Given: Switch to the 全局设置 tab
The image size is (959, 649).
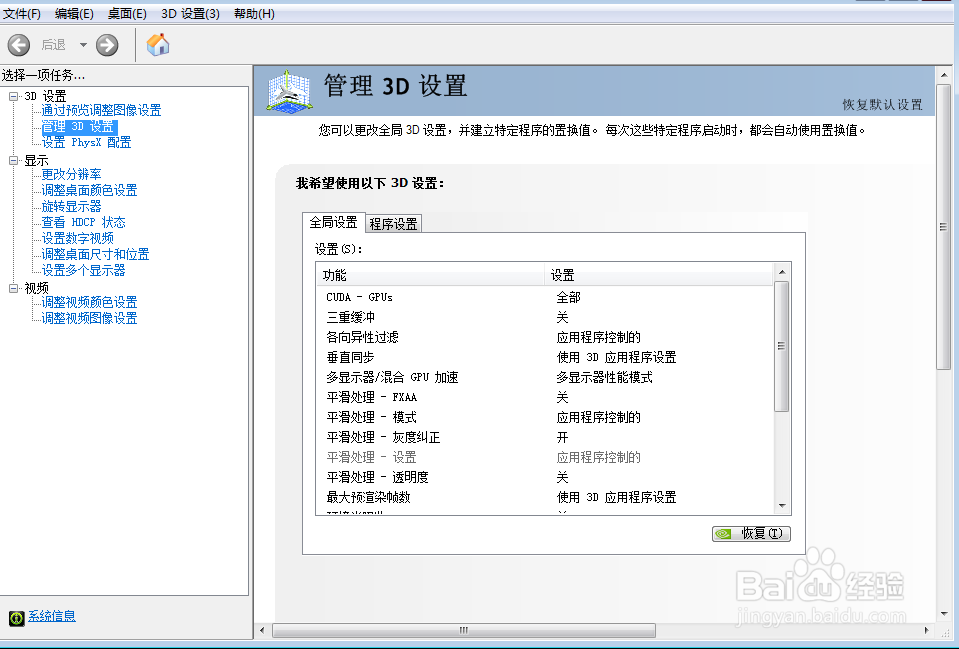Looking at the screenshot, I should coord(333,222).
